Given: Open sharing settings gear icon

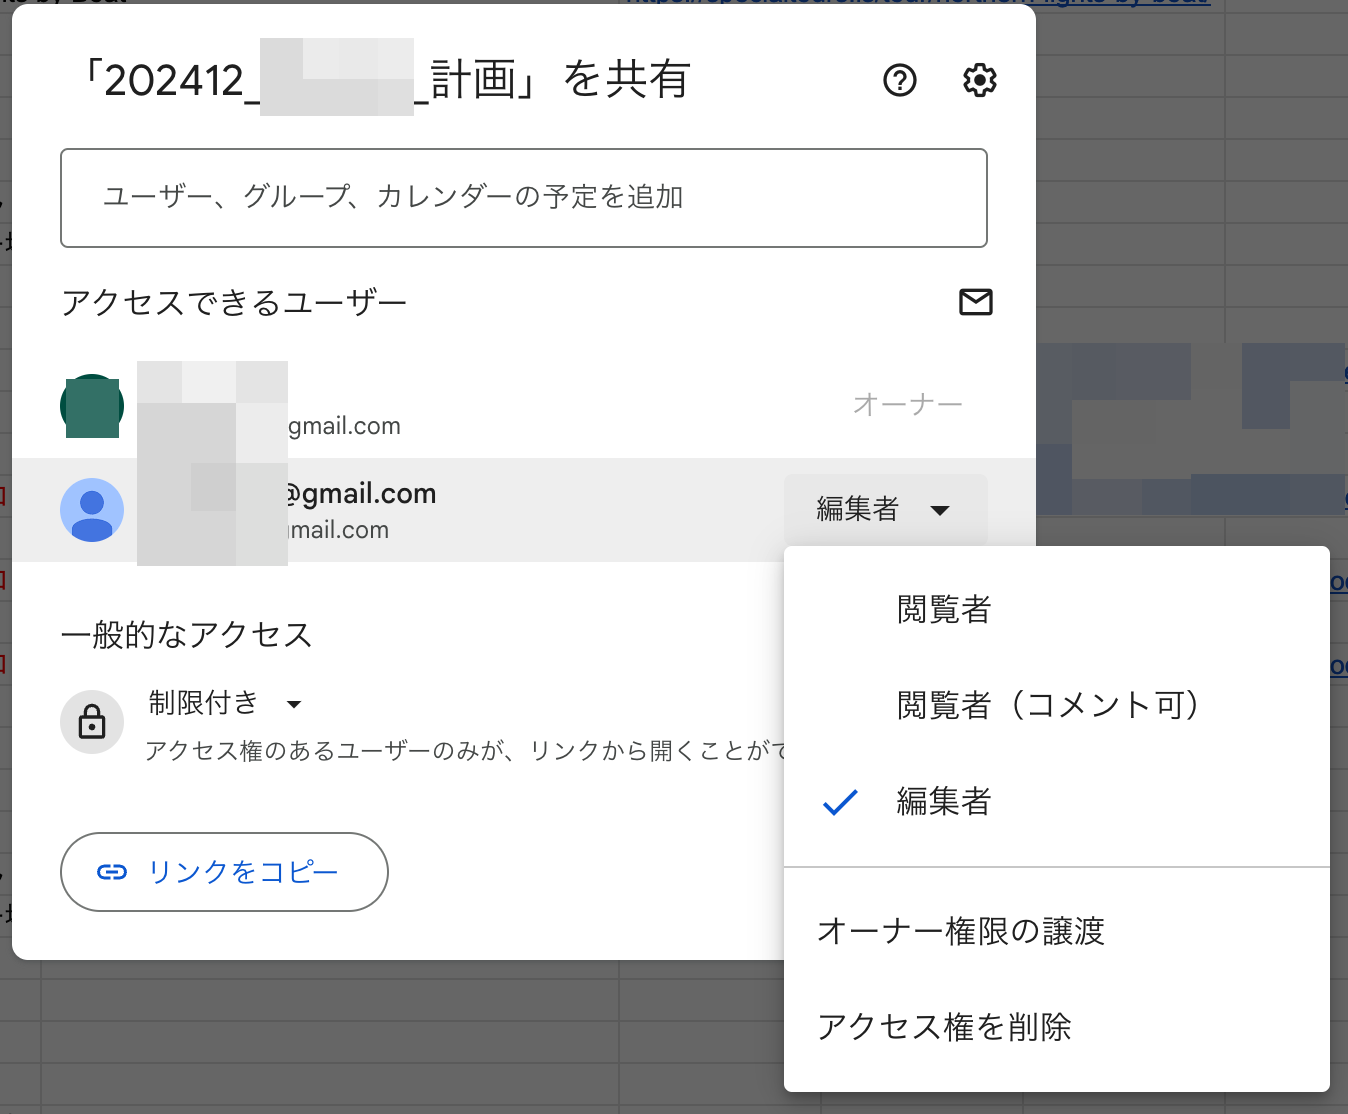Looking at the screenshot, I should 979,80.
